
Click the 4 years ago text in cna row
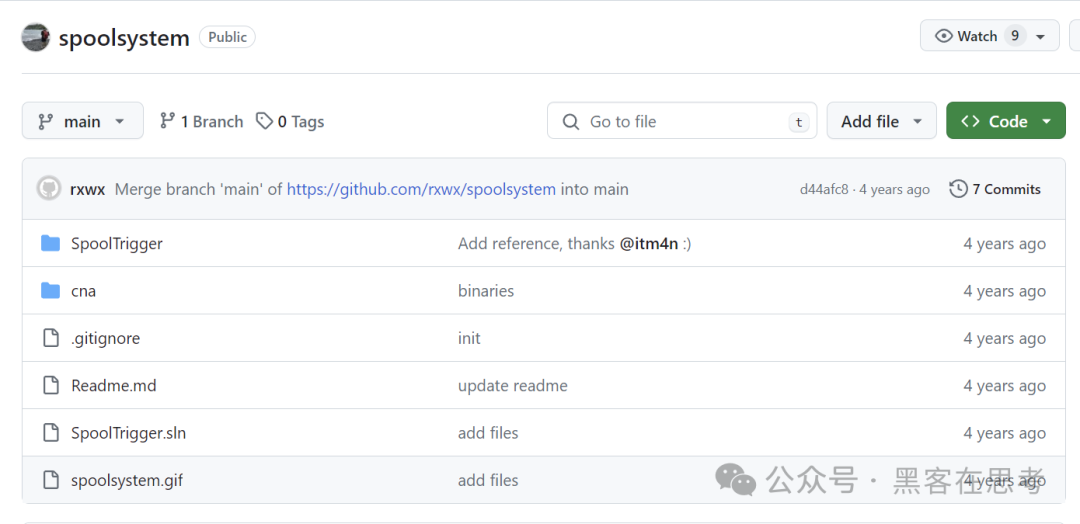coord(1004,291)
